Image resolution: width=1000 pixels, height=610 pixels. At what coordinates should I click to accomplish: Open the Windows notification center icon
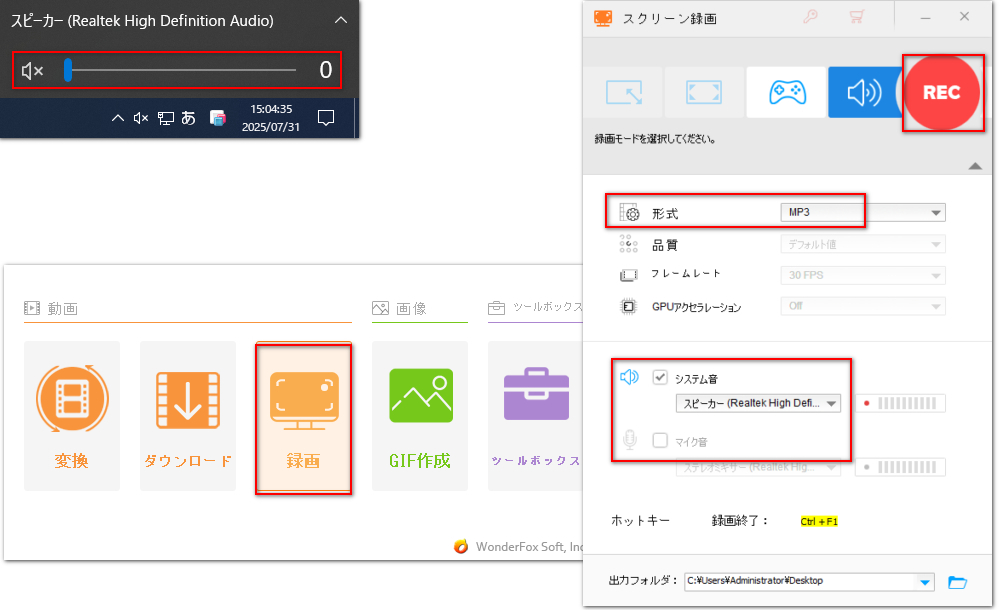point(325,118)
